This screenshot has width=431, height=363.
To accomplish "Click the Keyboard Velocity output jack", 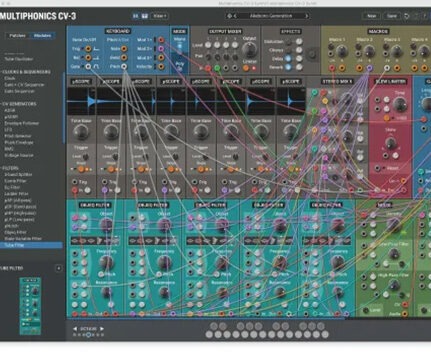I will [x=161, y=66].
